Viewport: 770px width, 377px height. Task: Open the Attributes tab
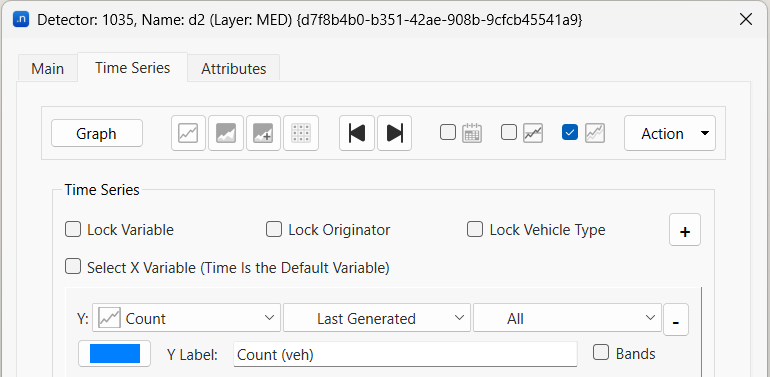234,68
